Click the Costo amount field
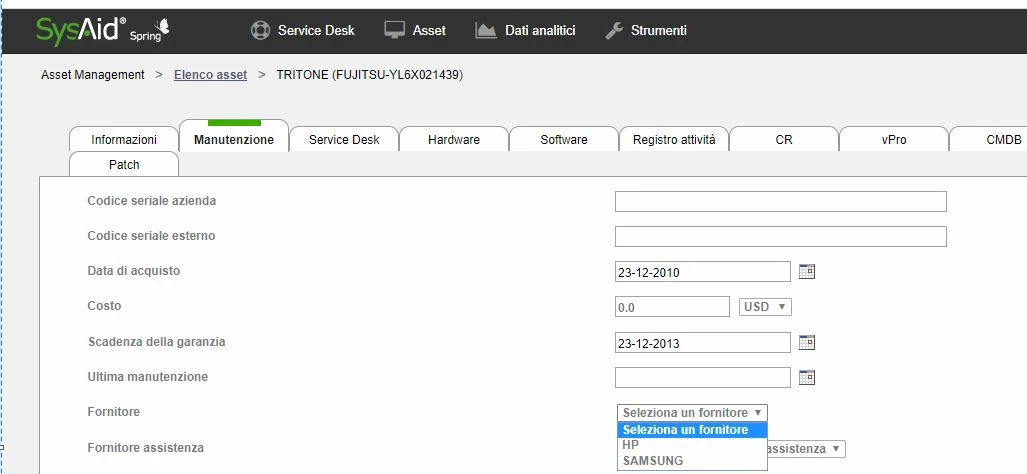 pos(672,306)
